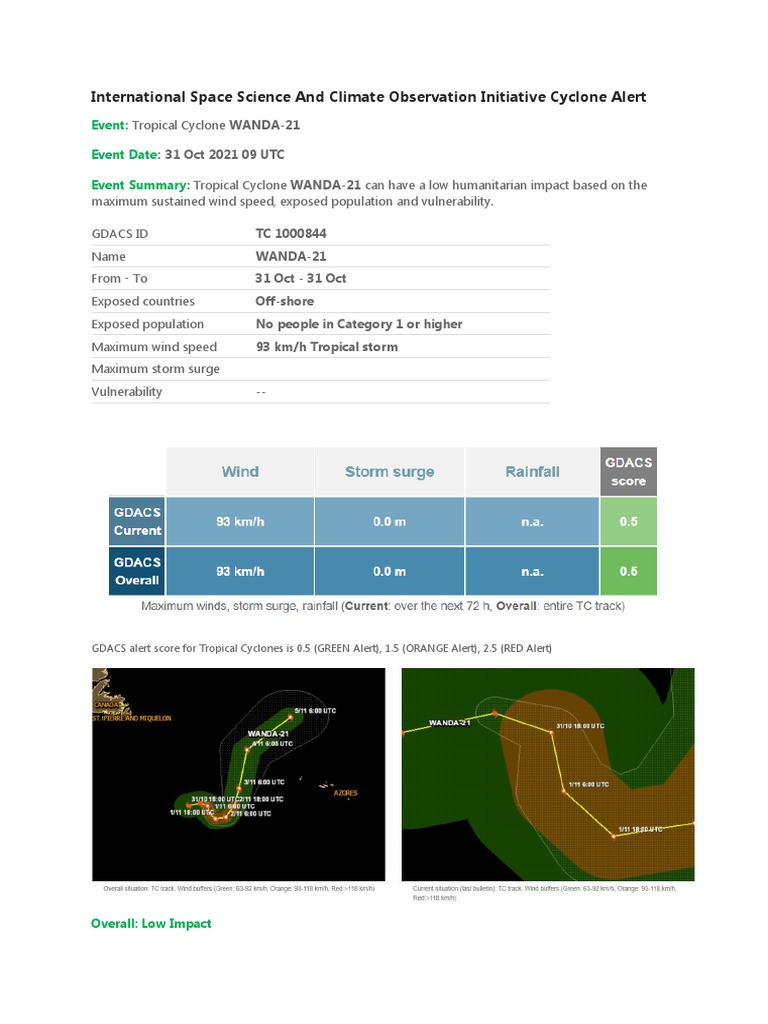Select the value '31 Oct - 31 Oct'
Screen dimensions: 768x1024
[300, 278]
